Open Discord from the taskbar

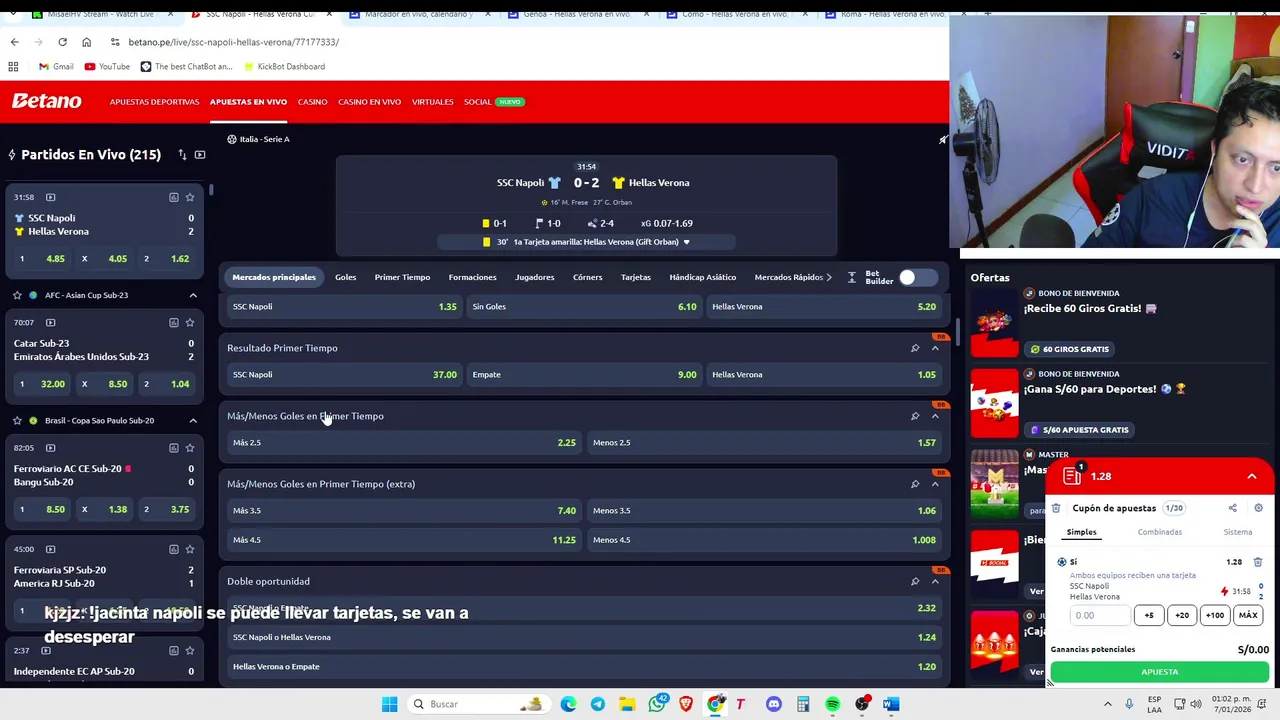[774, 704]
